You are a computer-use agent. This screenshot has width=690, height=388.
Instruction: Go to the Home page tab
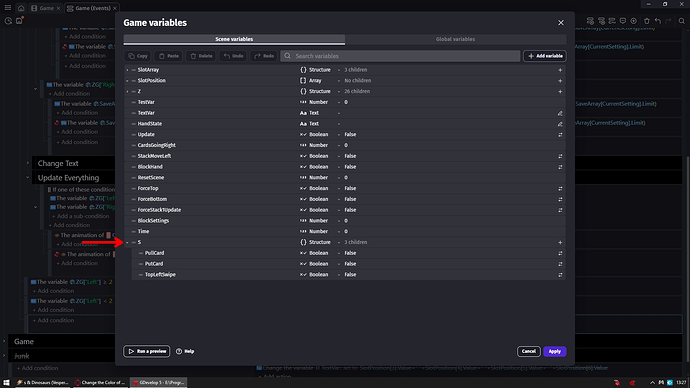click(x=21, y=8)
